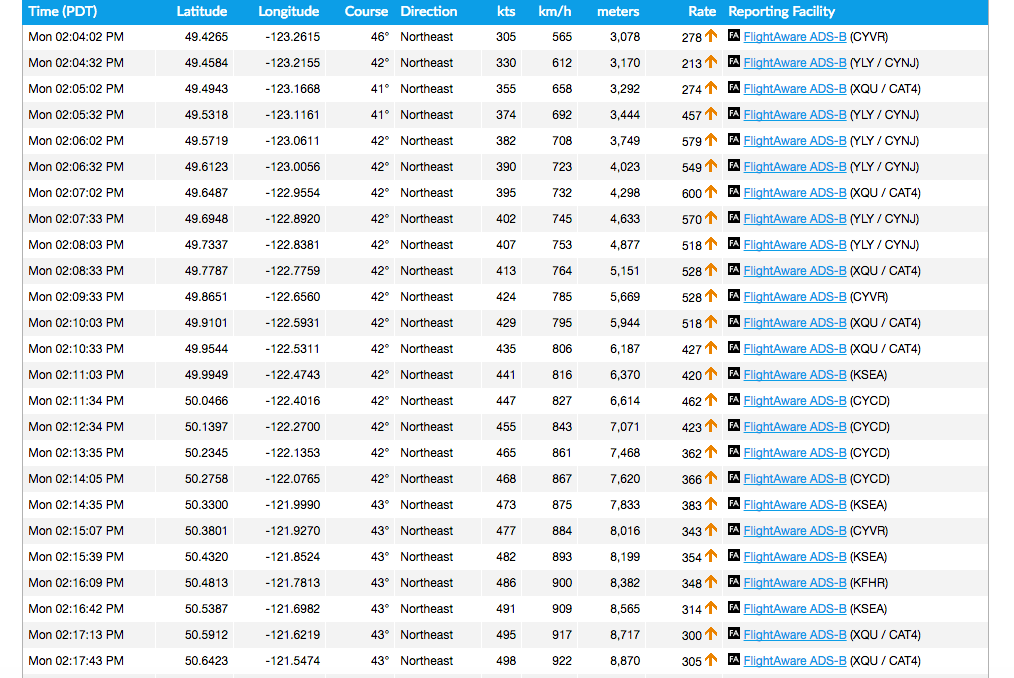Click the orange climb arrow beside rate 600

(711, 192)
